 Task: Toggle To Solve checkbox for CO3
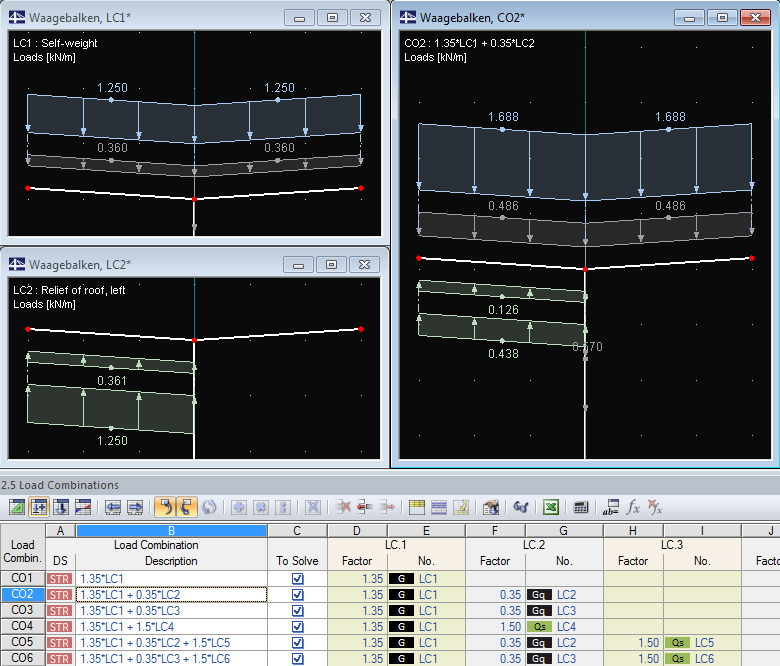(x=297, y=610)
